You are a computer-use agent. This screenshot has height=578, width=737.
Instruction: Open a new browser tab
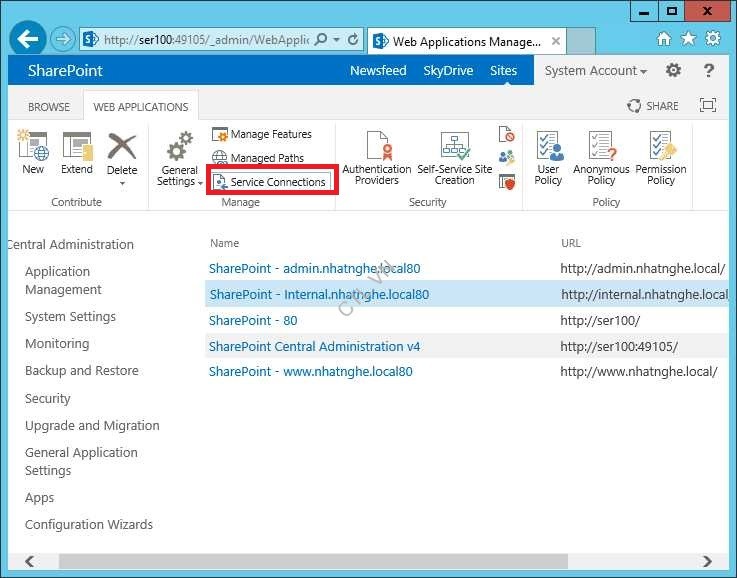(x=581, y=41)
